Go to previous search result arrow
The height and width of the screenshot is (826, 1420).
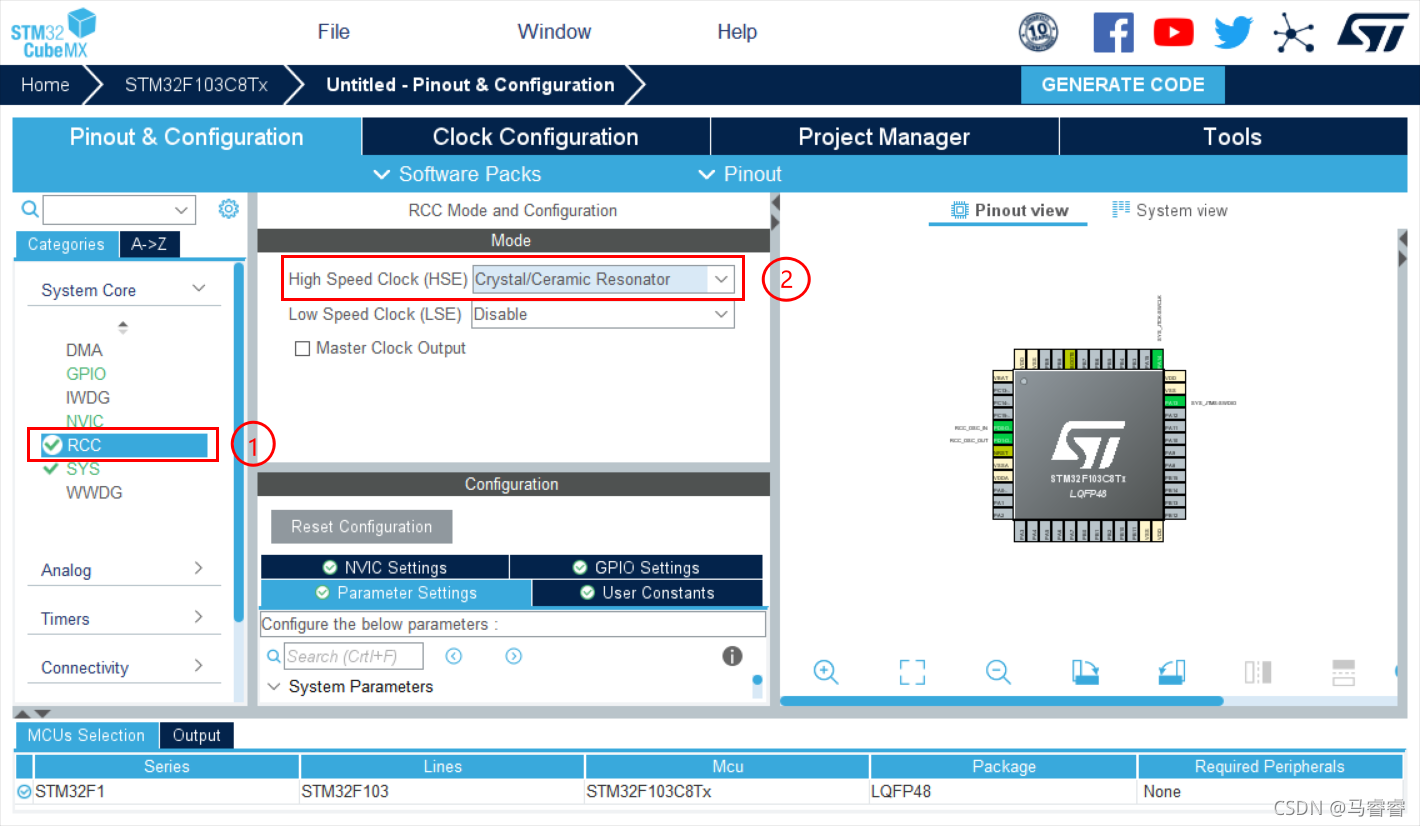[x=454, y=656]
